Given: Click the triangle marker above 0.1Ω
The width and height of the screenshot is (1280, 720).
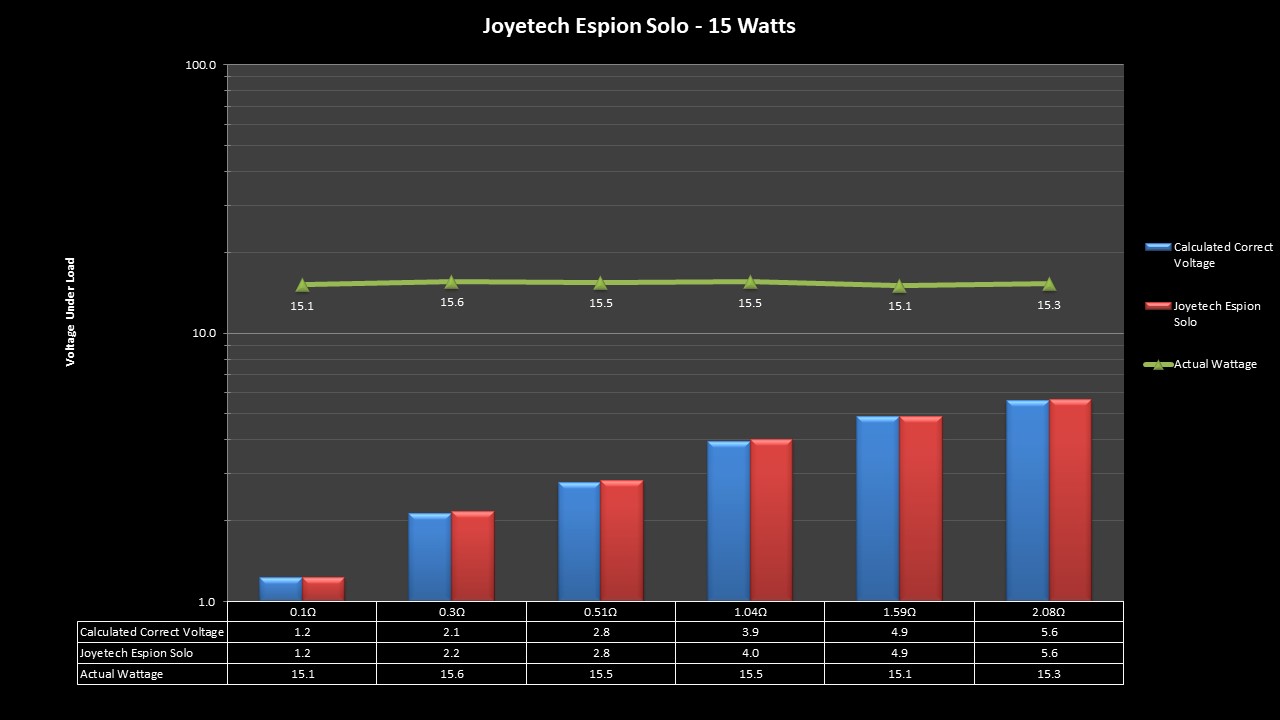Looking at the screenshot, I should [302, 285].
